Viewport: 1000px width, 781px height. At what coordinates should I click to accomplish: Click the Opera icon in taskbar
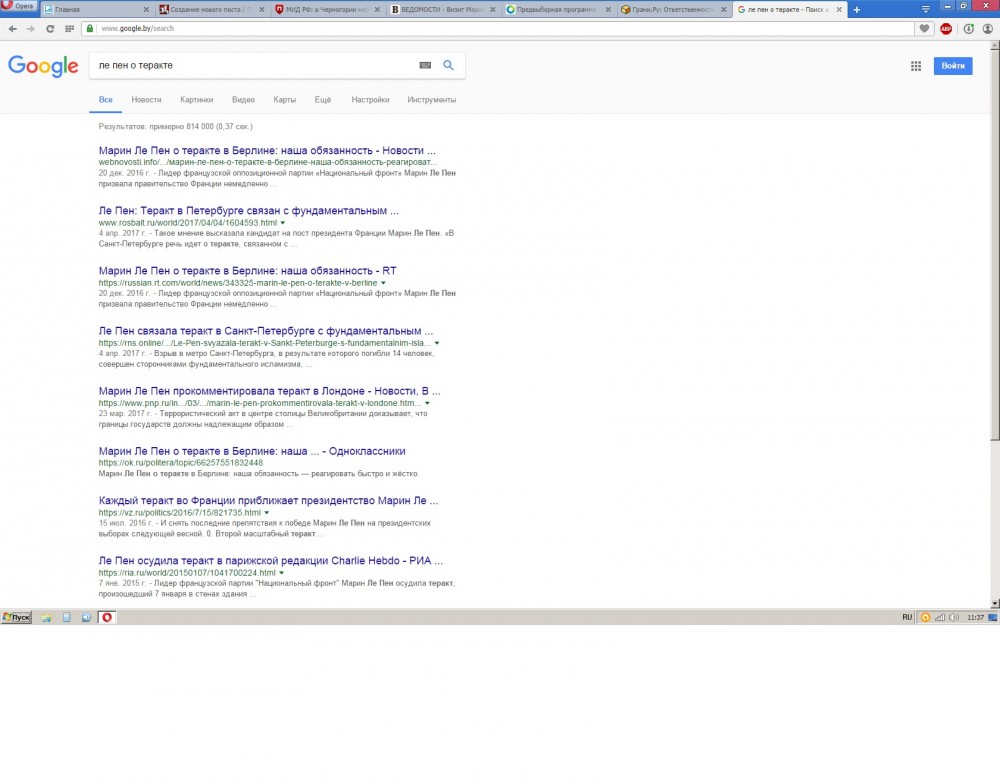click(107, 617)
